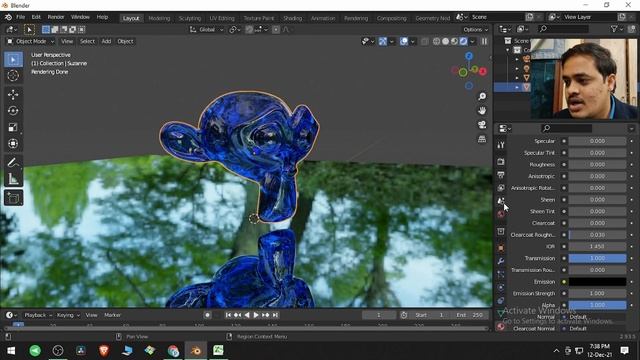Click the Transmission slider
The image size is (640, 360).
point(597,258)
